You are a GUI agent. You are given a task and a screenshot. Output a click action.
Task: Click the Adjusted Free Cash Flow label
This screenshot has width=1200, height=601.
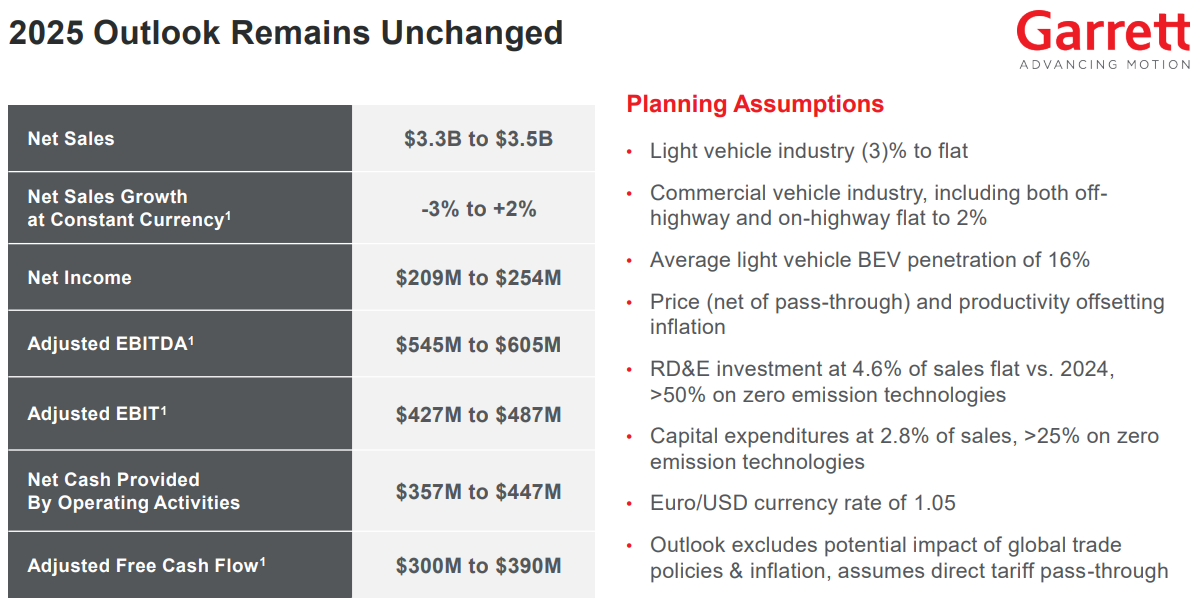click(x=146, y=565)
